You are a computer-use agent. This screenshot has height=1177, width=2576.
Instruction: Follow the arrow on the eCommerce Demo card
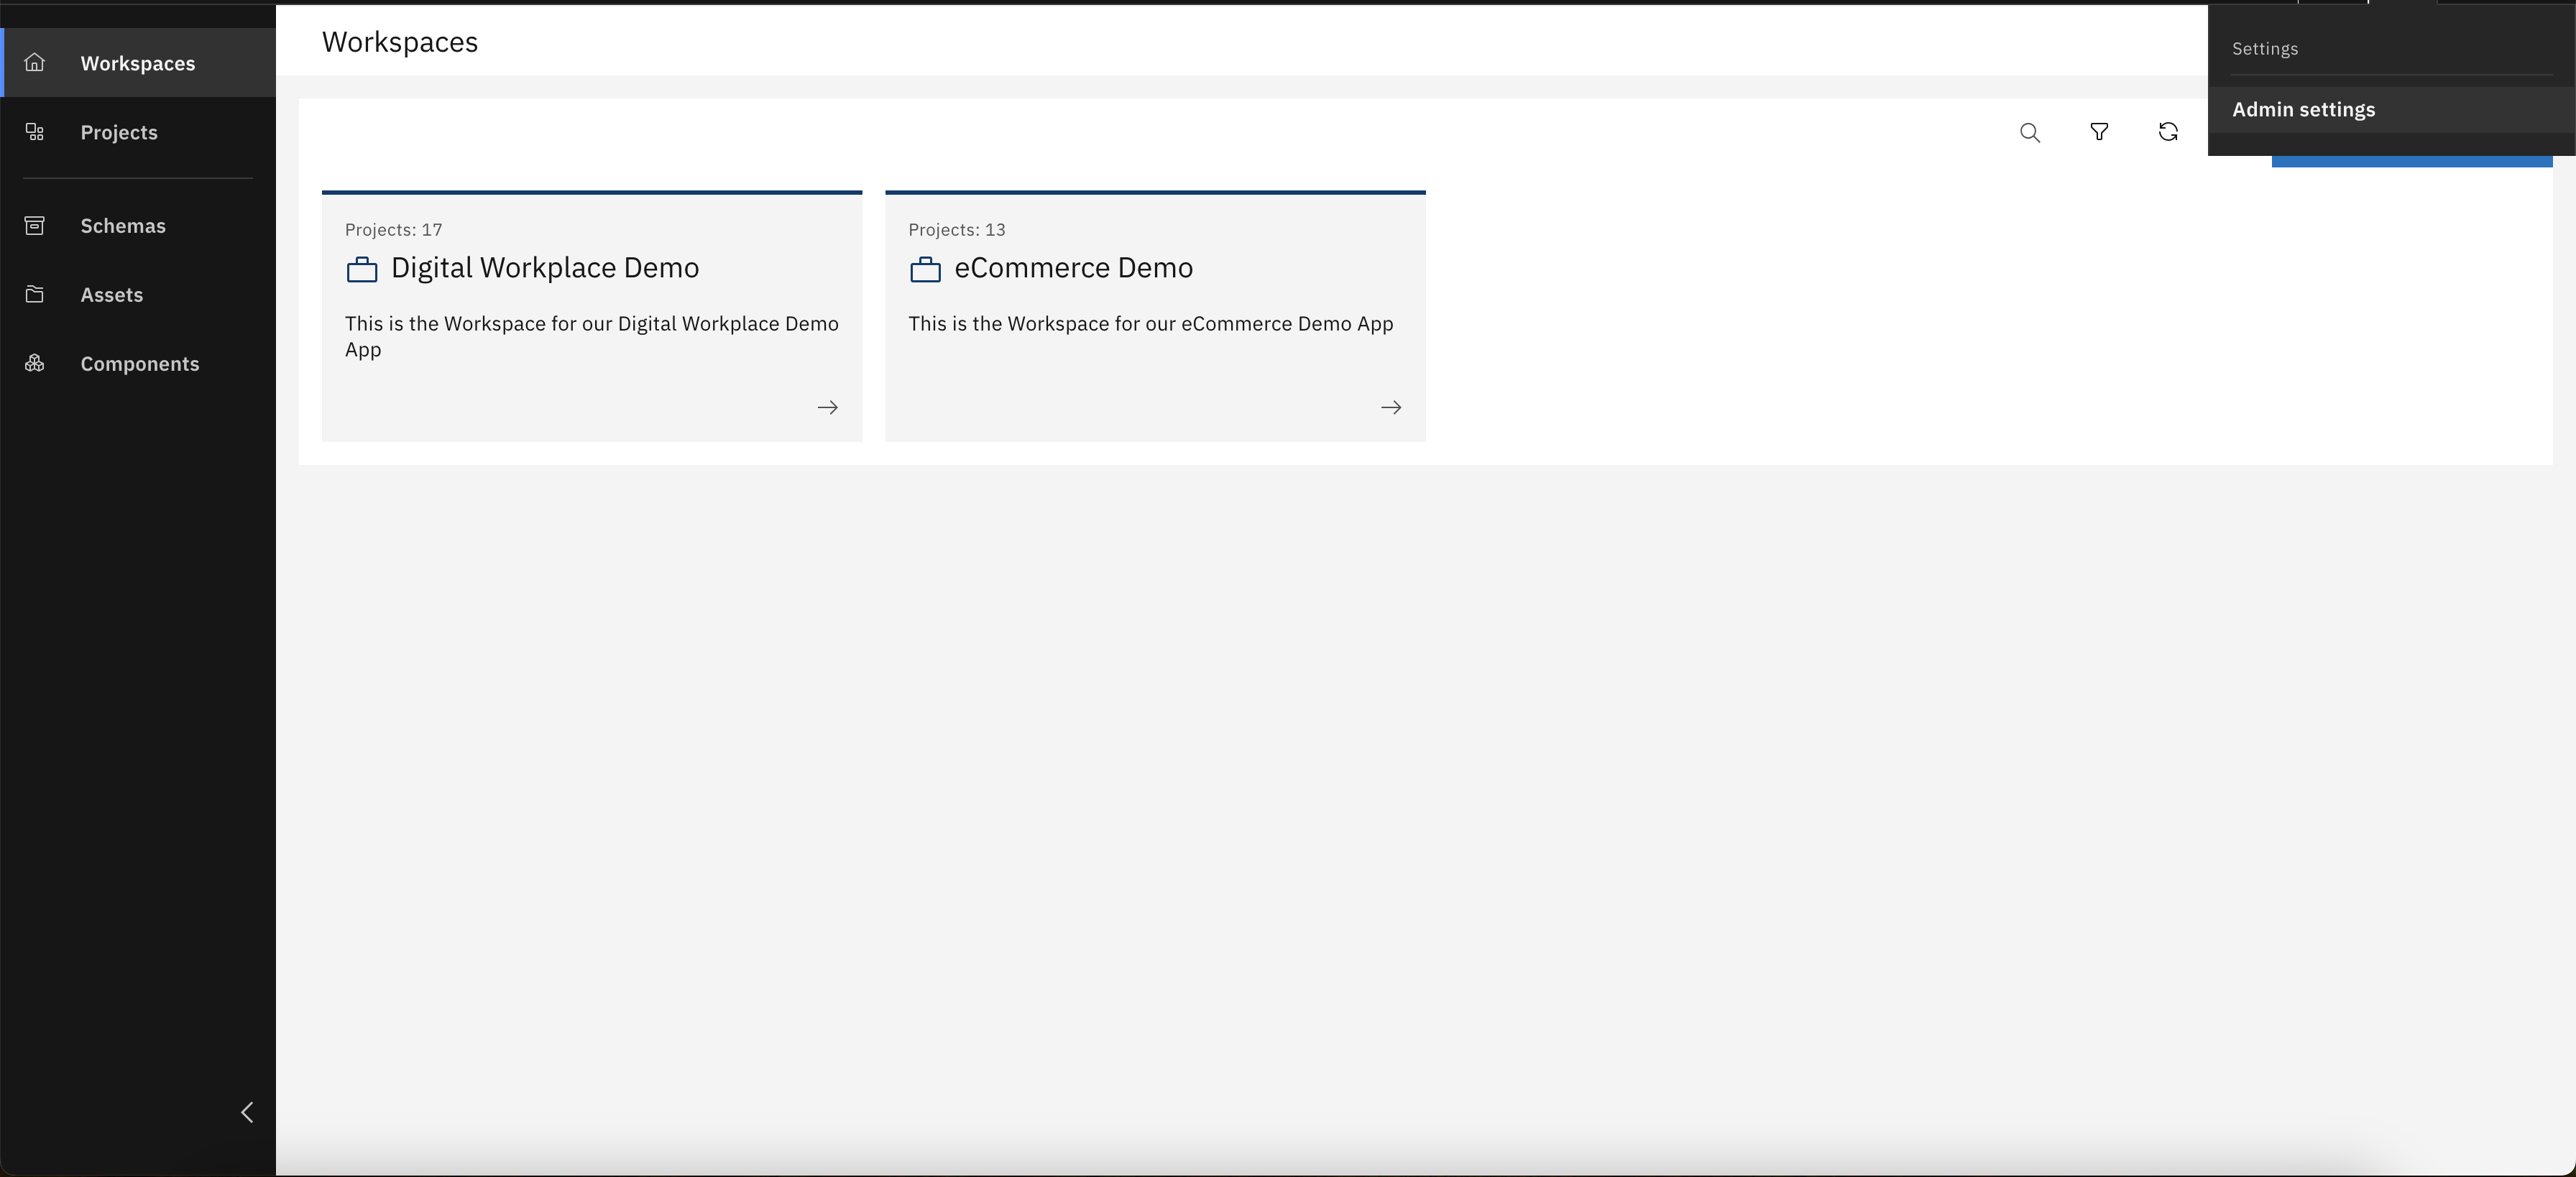(1391, 407)
